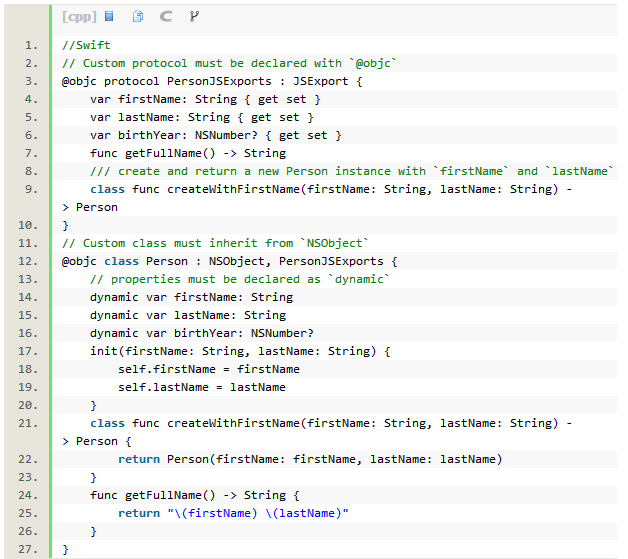628x559 pixels.
Task: Click the copy code icon
Action: [137, 16]
